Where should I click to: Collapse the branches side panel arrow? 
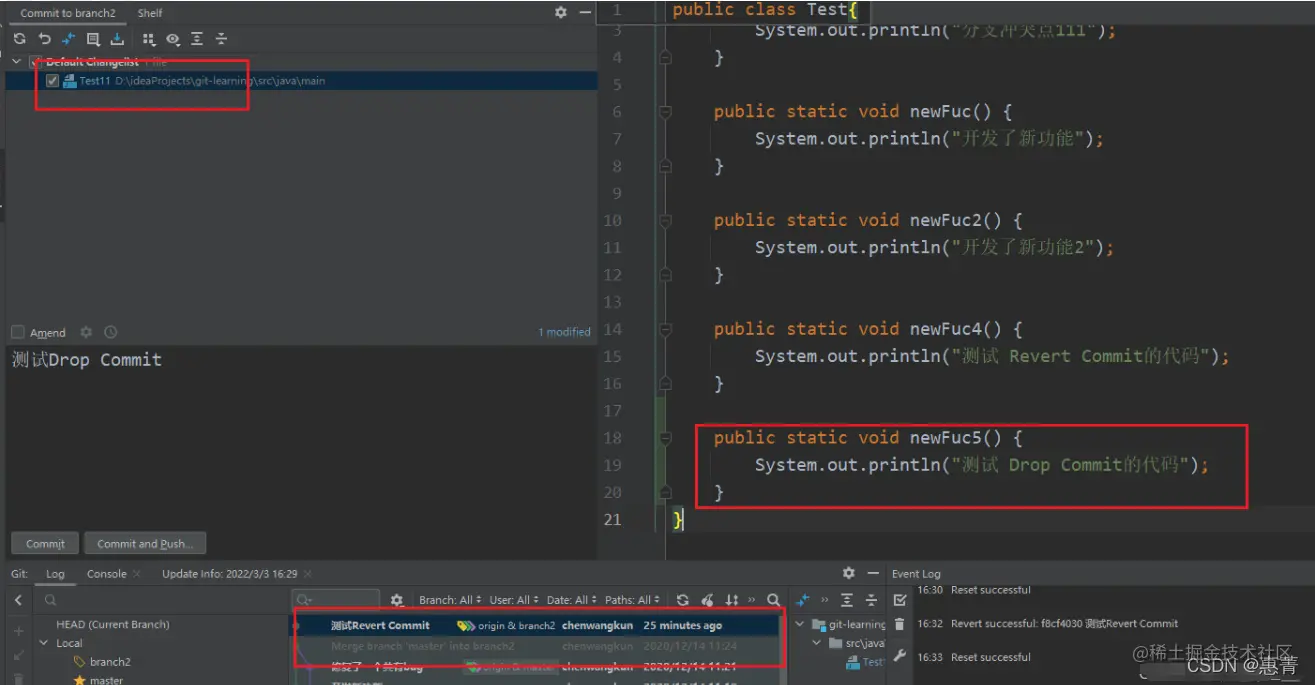click(18, 600)
